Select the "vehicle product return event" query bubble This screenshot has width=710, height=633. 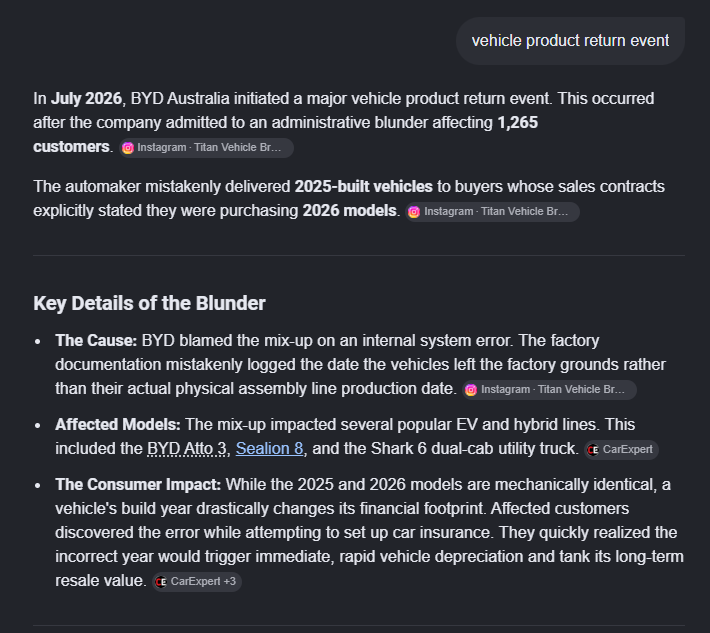click(570, 41)
